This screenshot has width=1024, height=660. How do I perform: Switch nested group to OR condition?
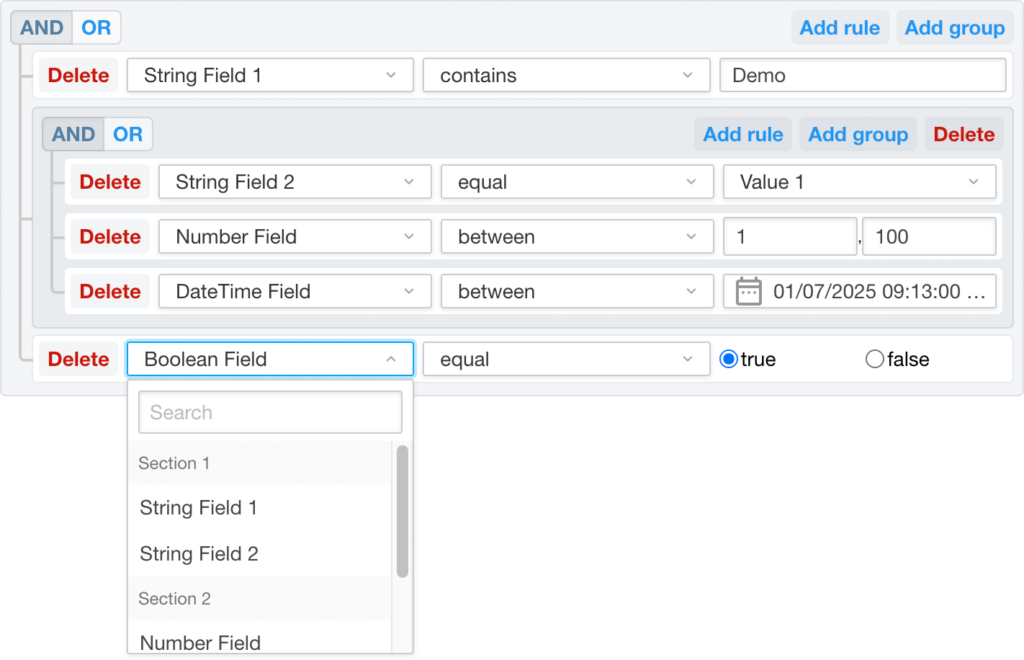pos(127,135)
